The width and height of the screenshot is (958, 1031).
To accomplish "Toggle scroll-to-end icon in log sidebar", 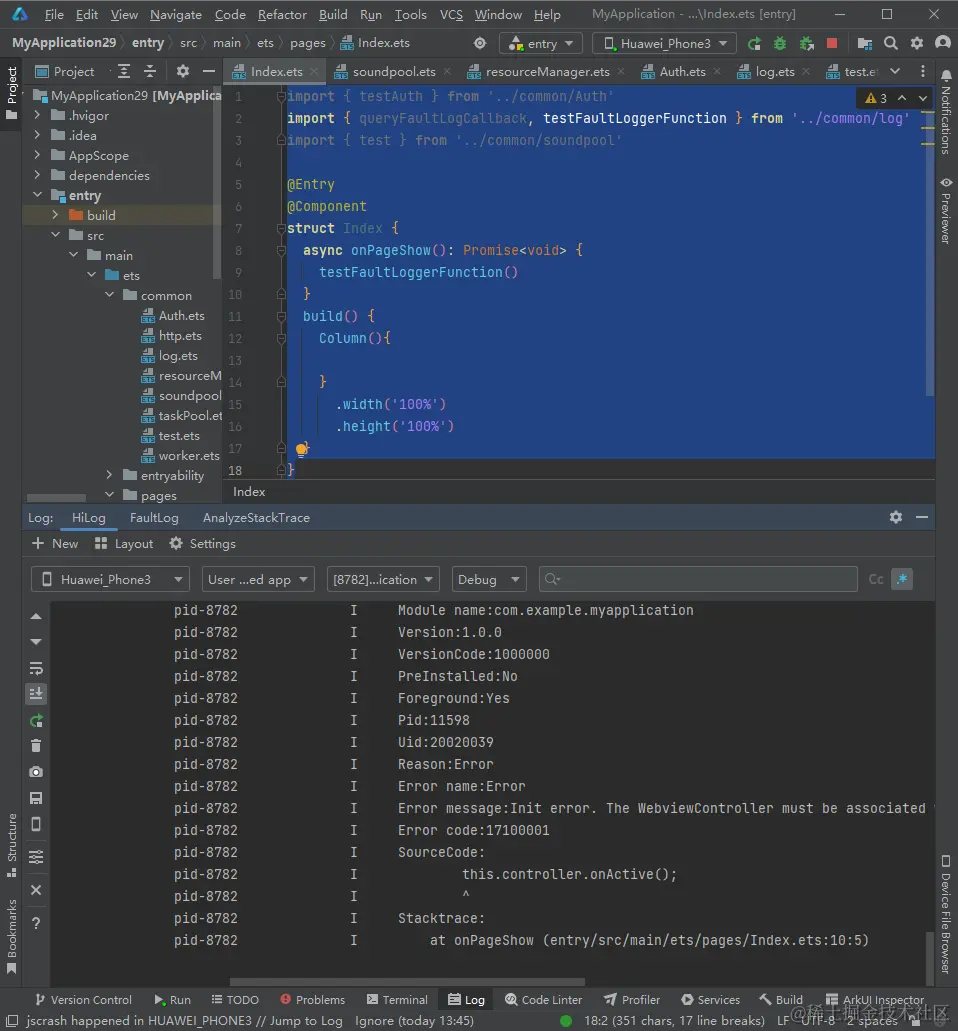I will coord(36,694).
